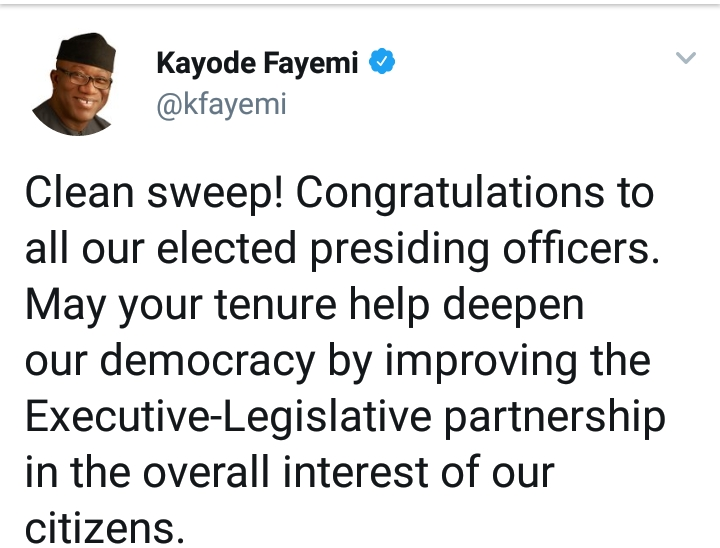Open the tweet options chevron menu
Screen dimensions: 720x548
(x=685, y=59)
